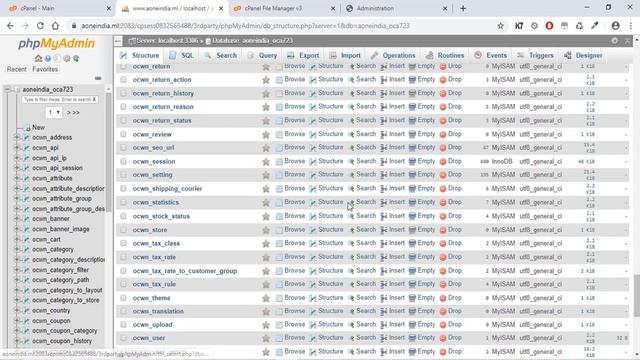
Task: Open page settings gear icon
Action: coord(615,41)
